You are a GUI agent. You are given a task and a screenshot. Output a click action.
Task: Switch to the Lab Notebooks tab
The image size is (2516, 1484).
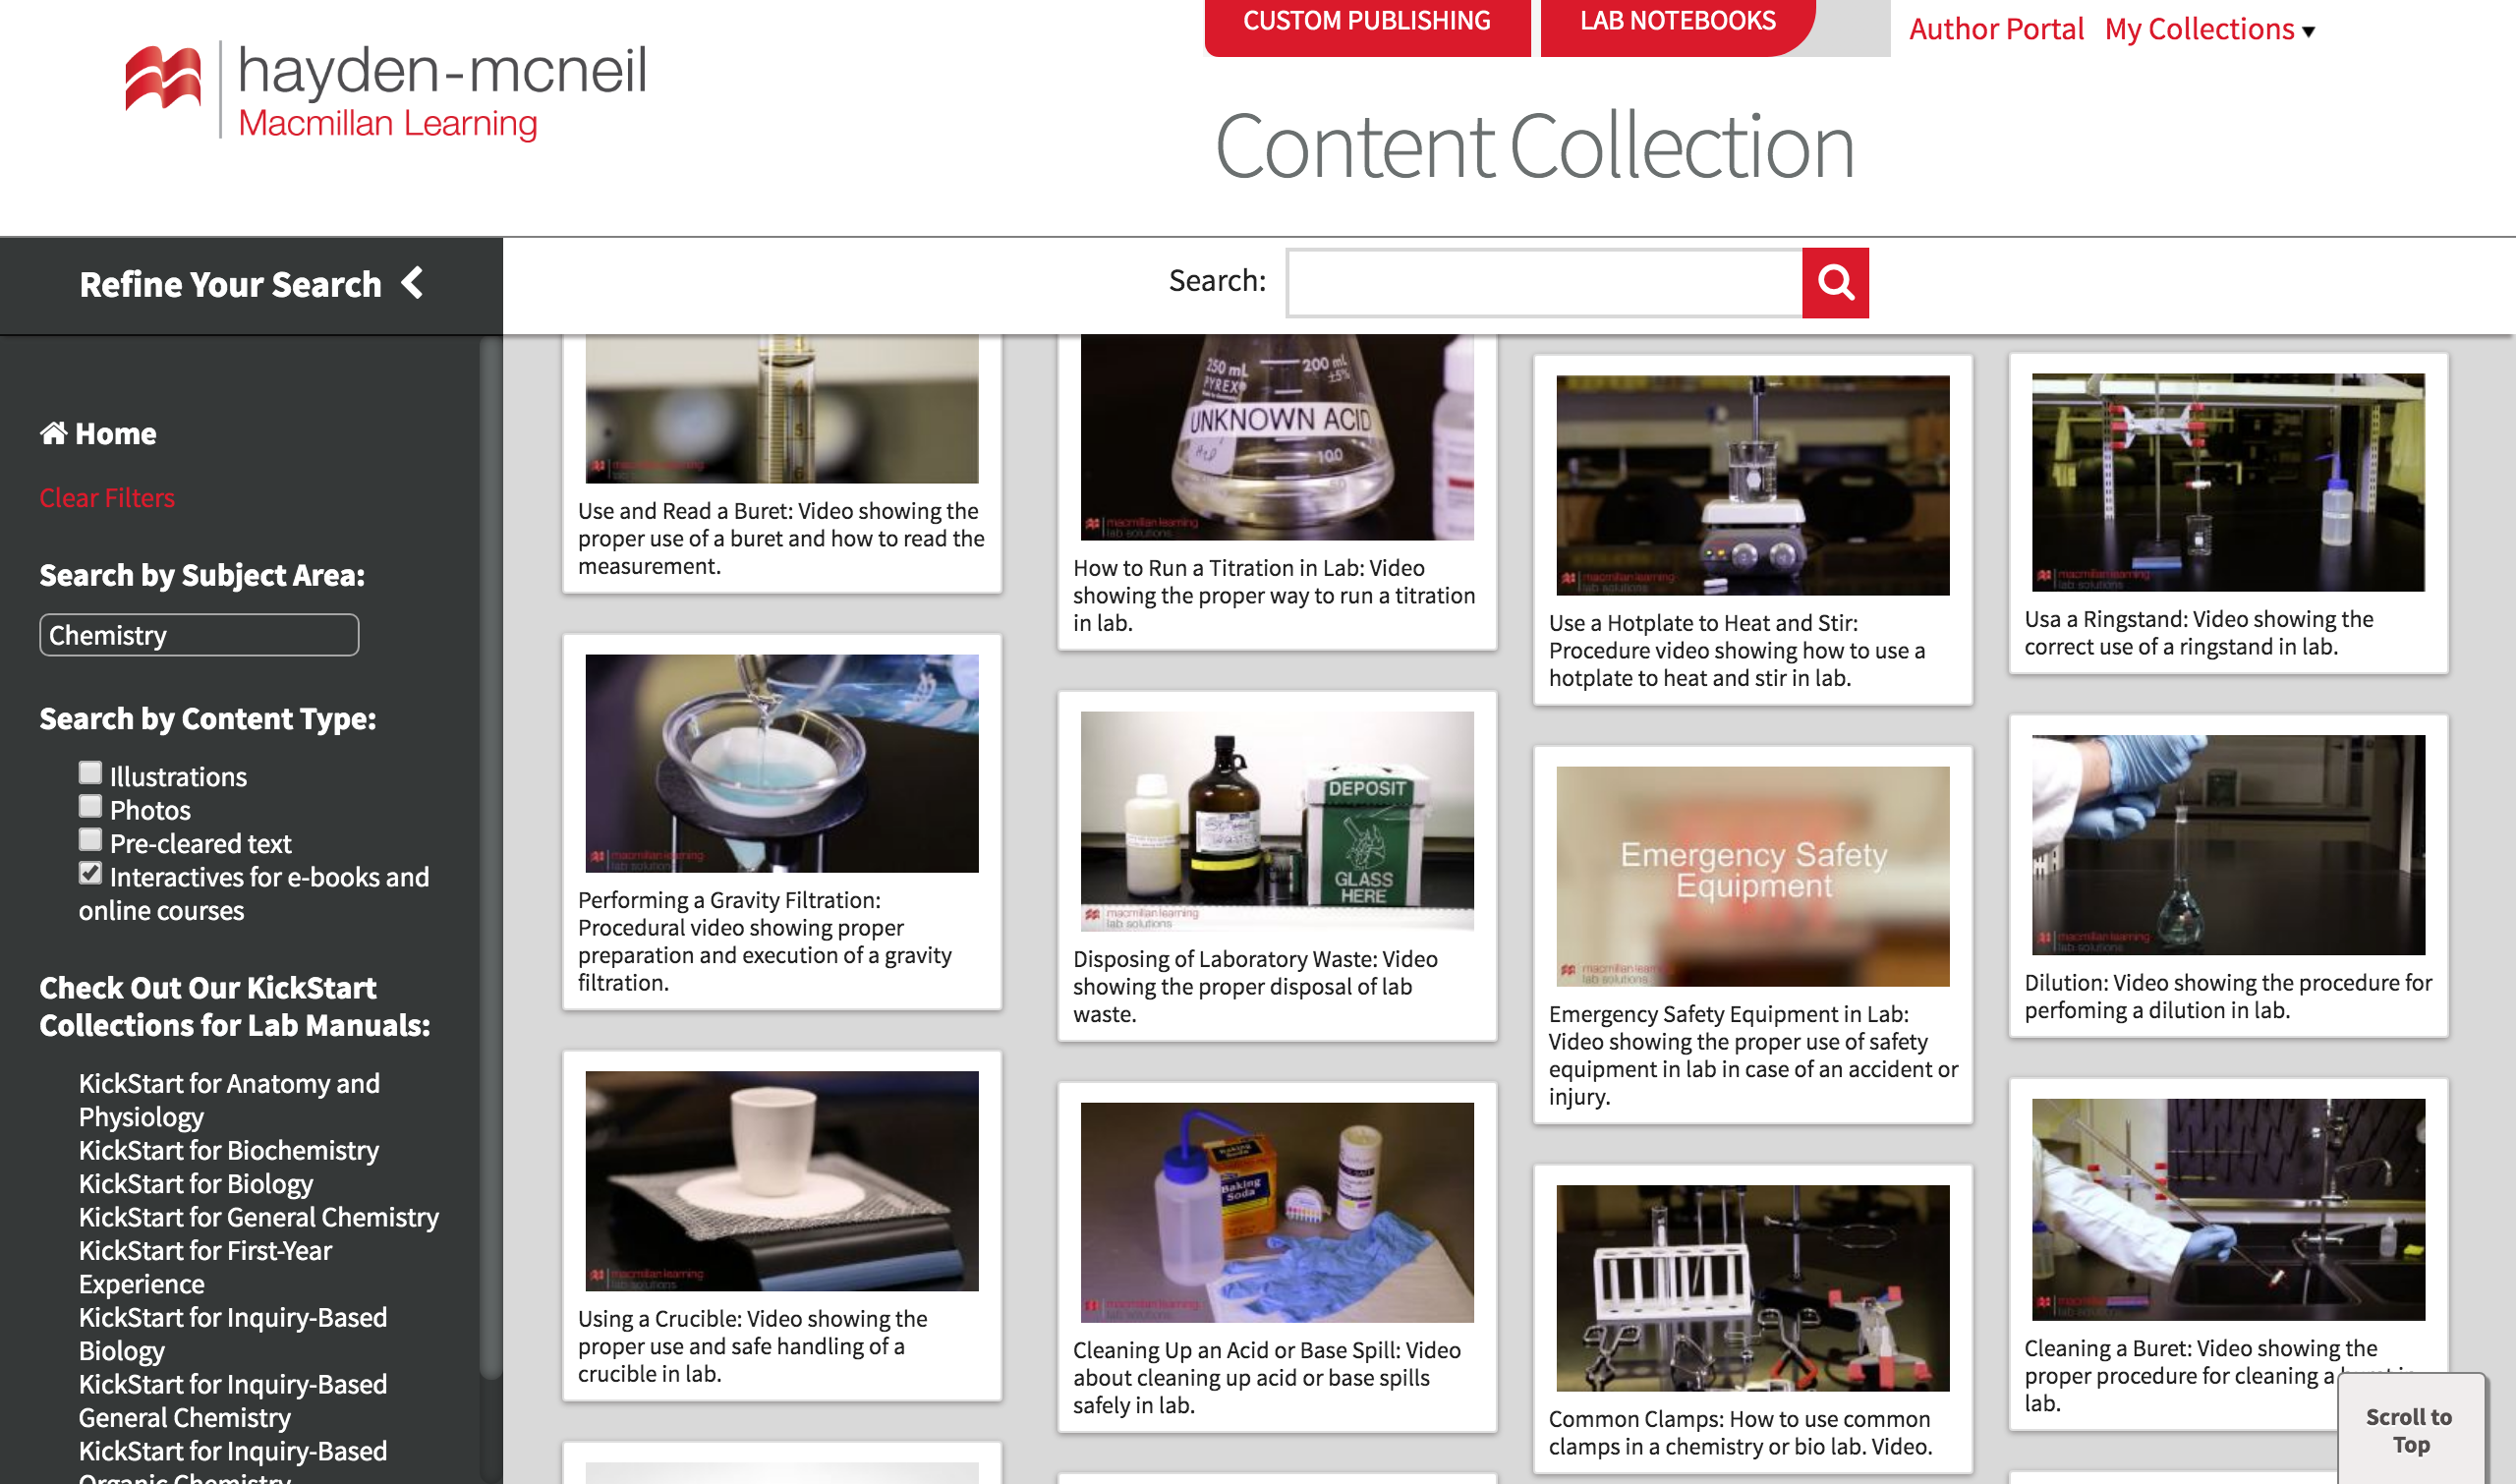click(1677, 24)
